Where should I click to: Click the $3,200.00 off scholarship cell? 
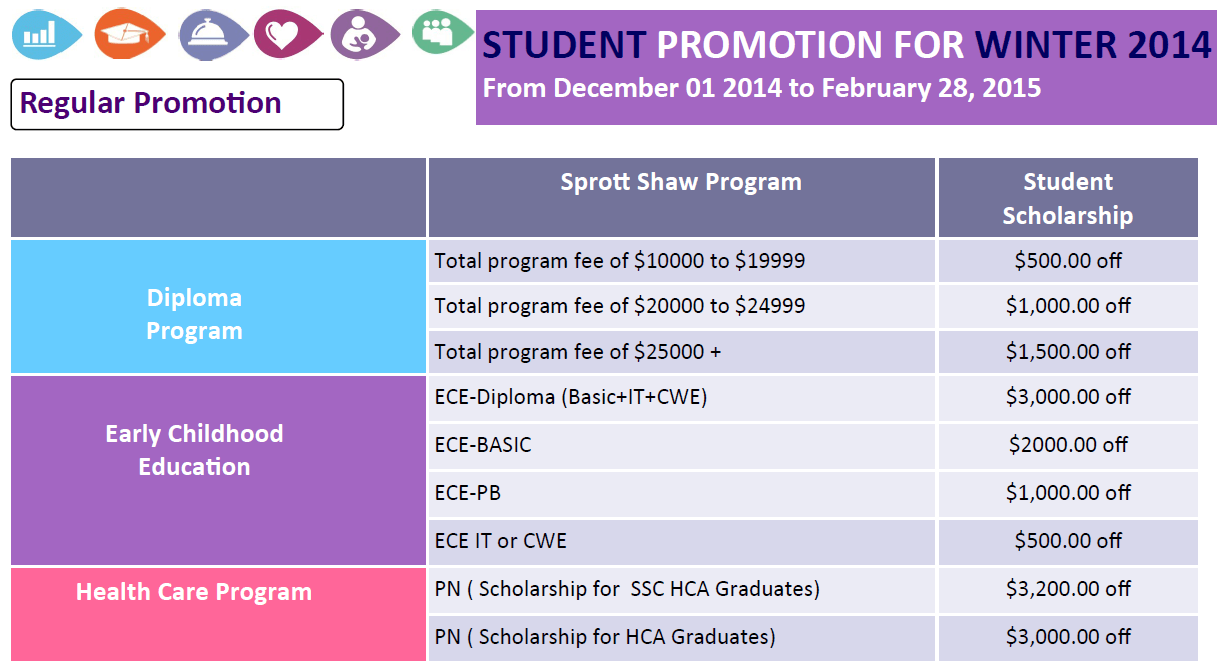pos(1068,589)
